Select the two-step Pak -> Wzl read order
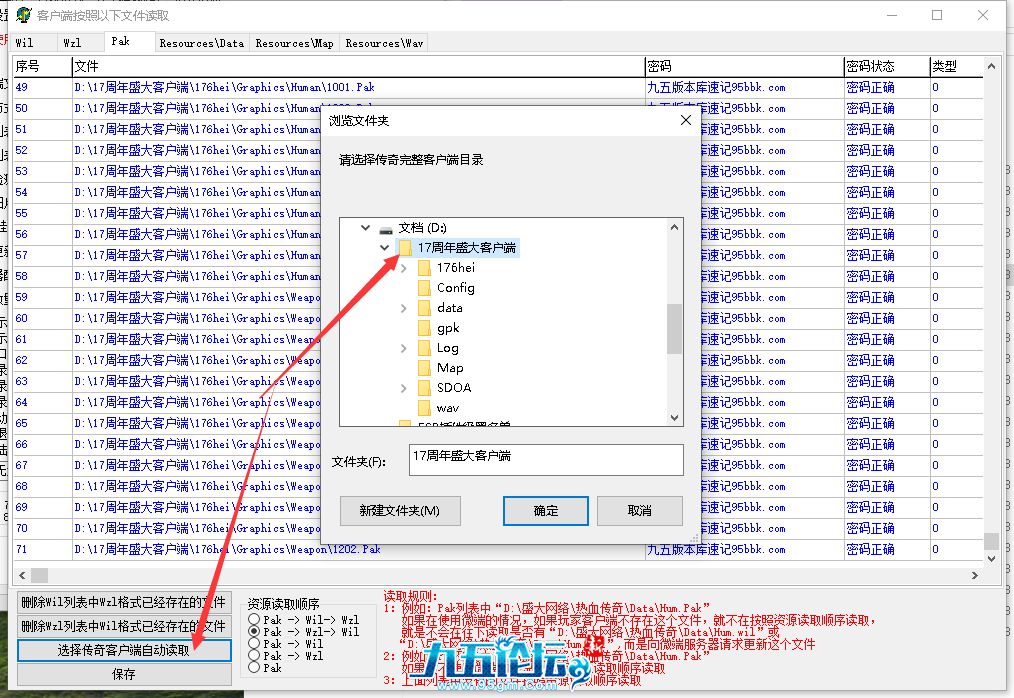1014x698 pixels. pyautogui.click(x=254, y=655)
